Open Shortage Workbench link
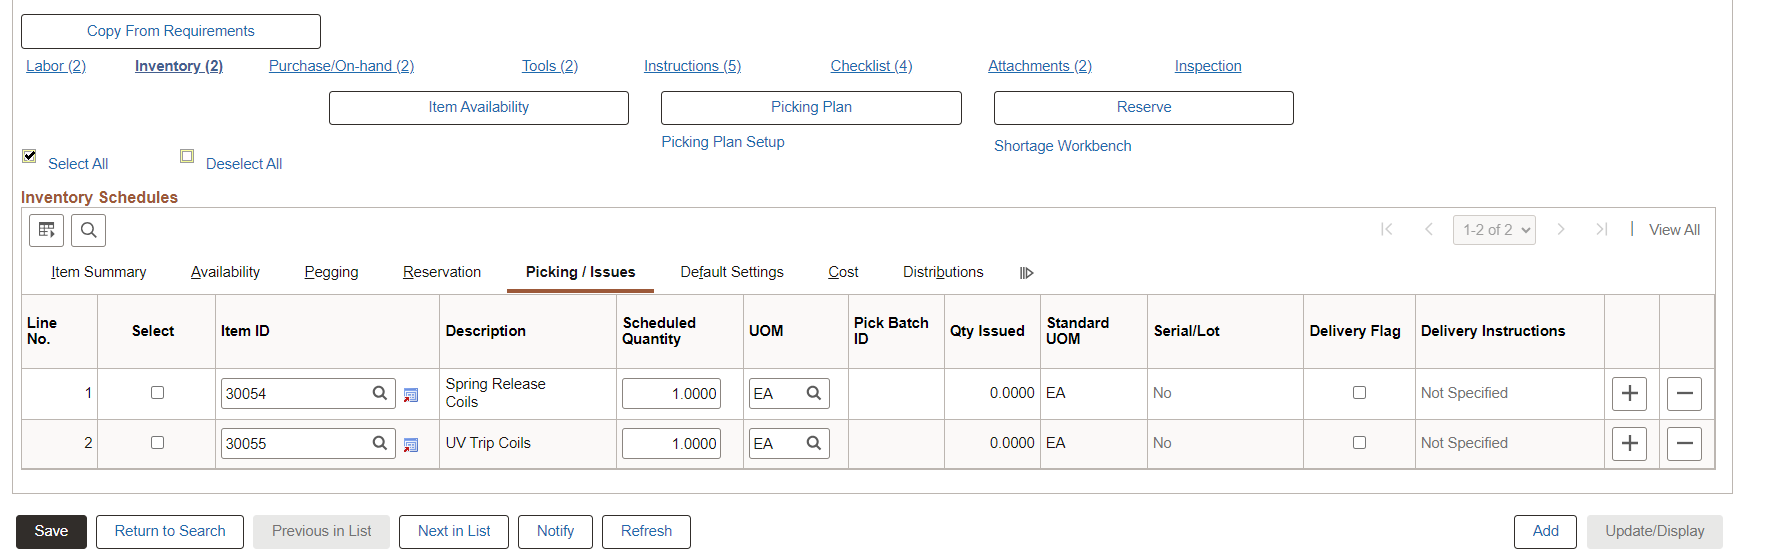1769x560 pixels. click(x=1063, y=146)
